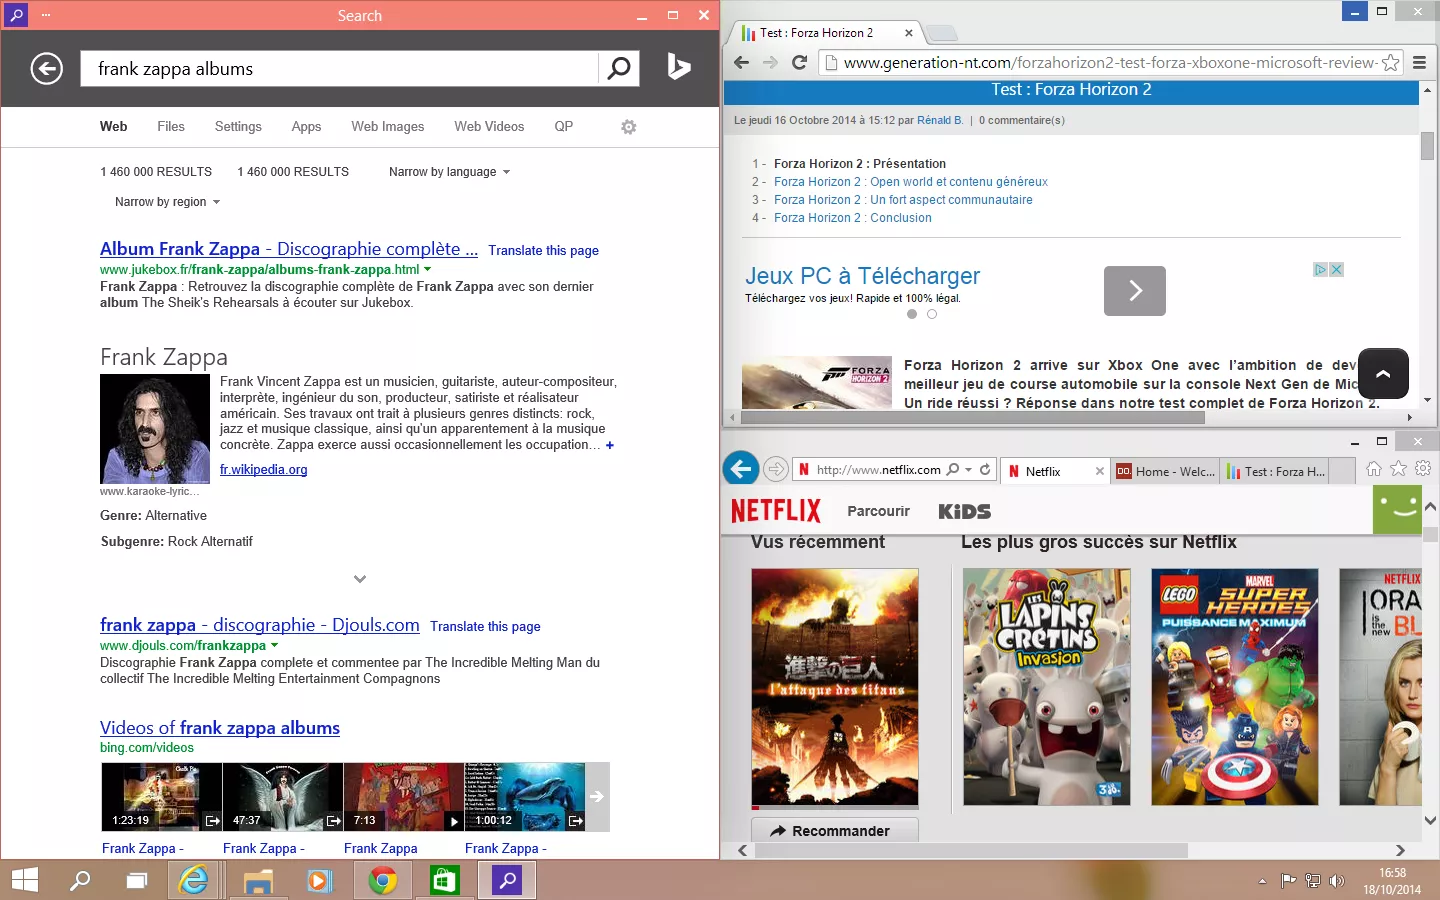The image size is (1440, 900).
Task: Open search settings gear icon
Action: 628,127
